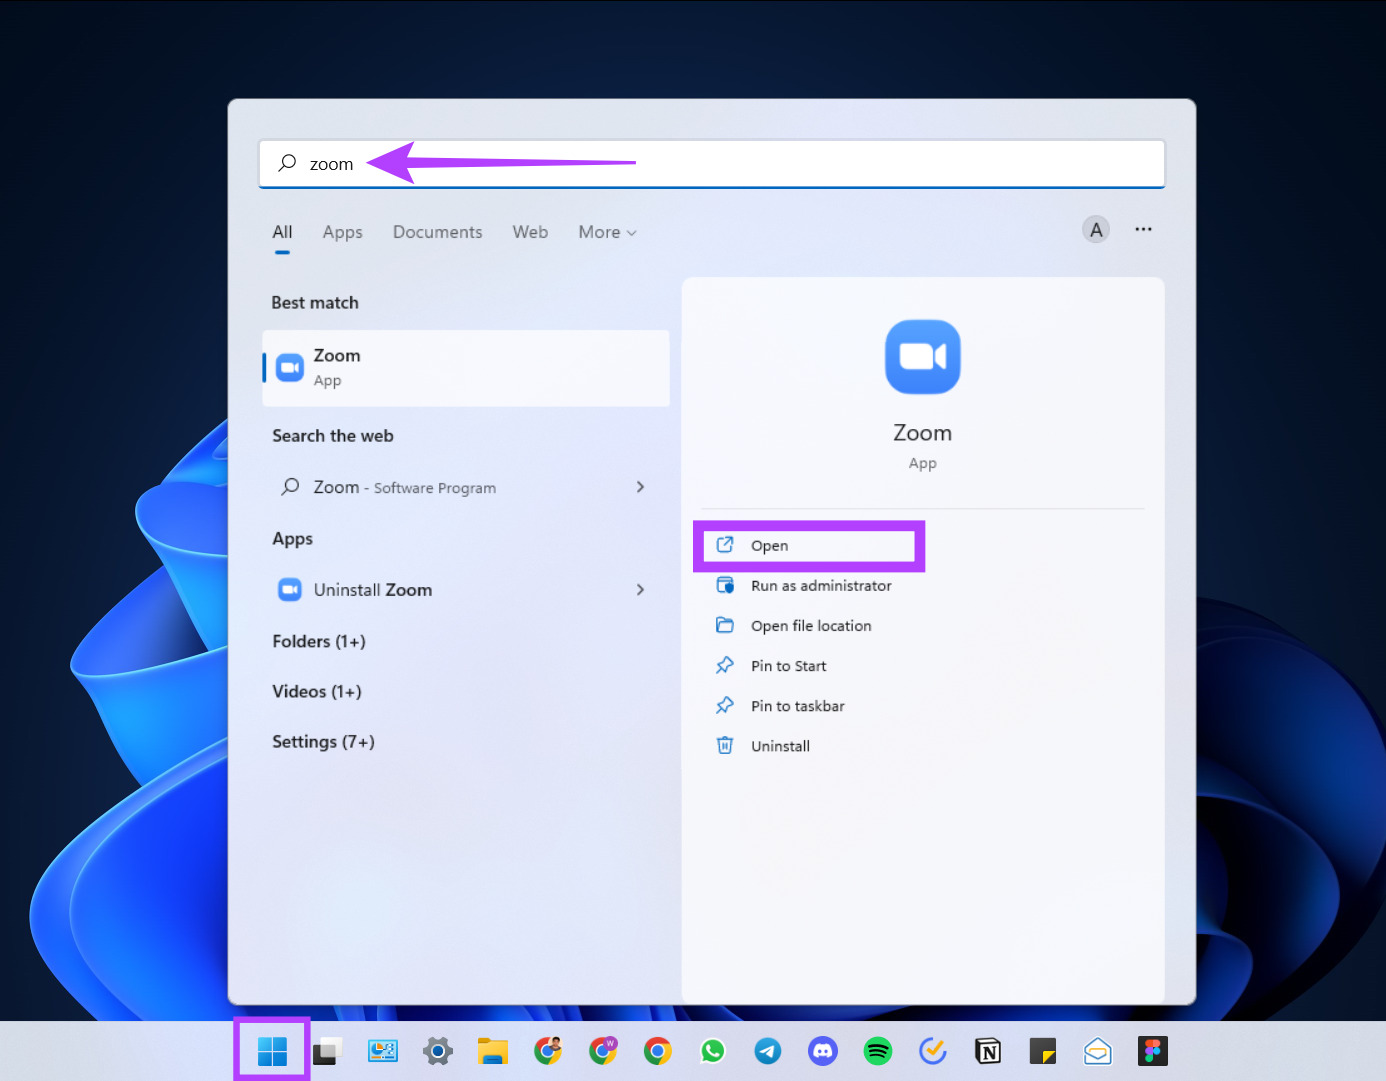The width and height of the screenshot is (1386, 1081).
Task: Choose Run as administrator for Zoom
Action: 822,586
